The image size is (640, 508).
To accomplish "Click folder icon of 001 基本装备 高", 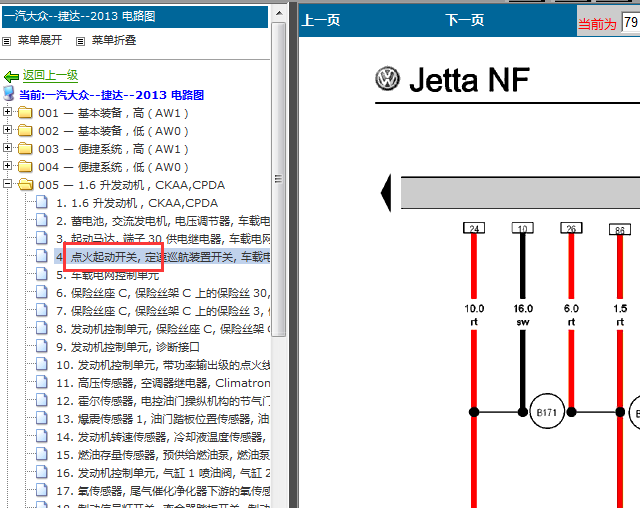I will pos(25,112).
